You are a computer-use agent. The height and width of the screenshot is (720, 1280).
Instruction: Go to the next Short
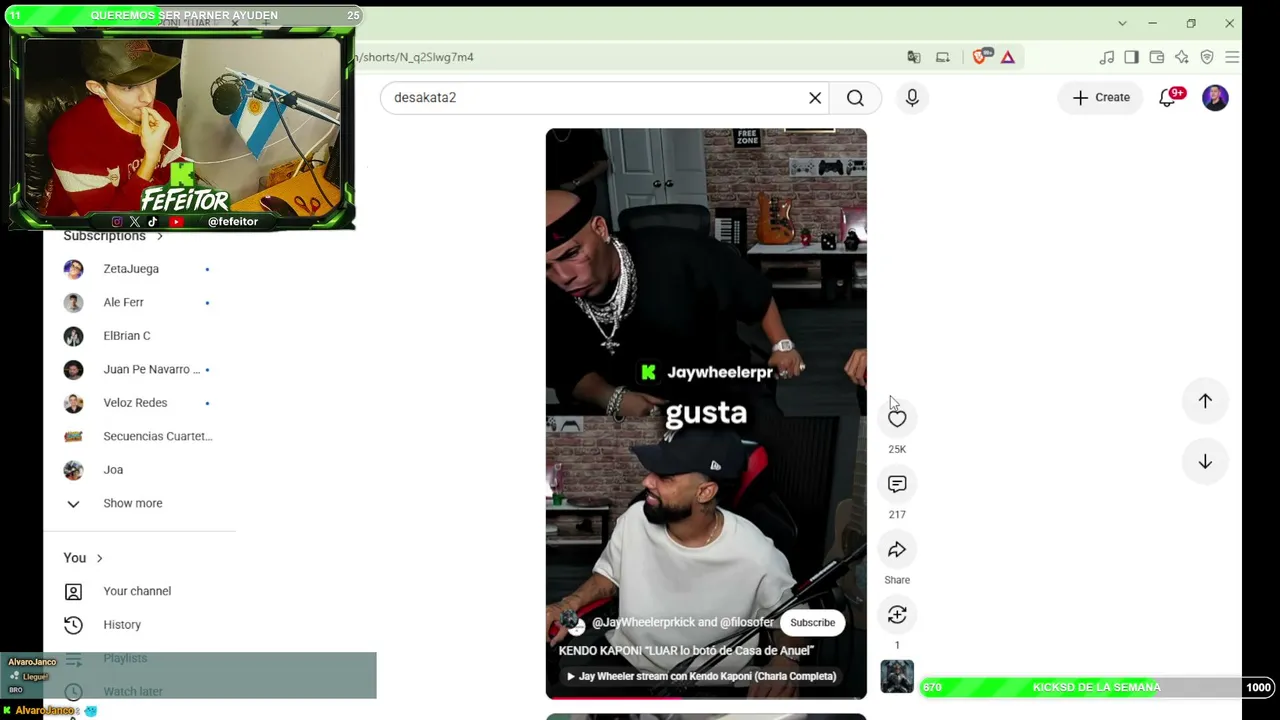[x=1205, y=462]
